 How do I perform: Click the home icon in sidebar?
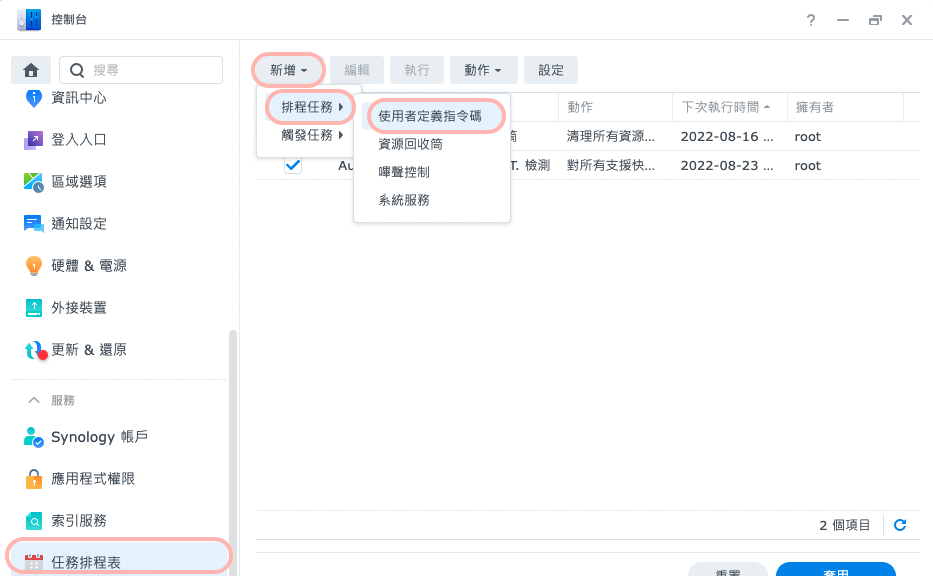point(31,70)
